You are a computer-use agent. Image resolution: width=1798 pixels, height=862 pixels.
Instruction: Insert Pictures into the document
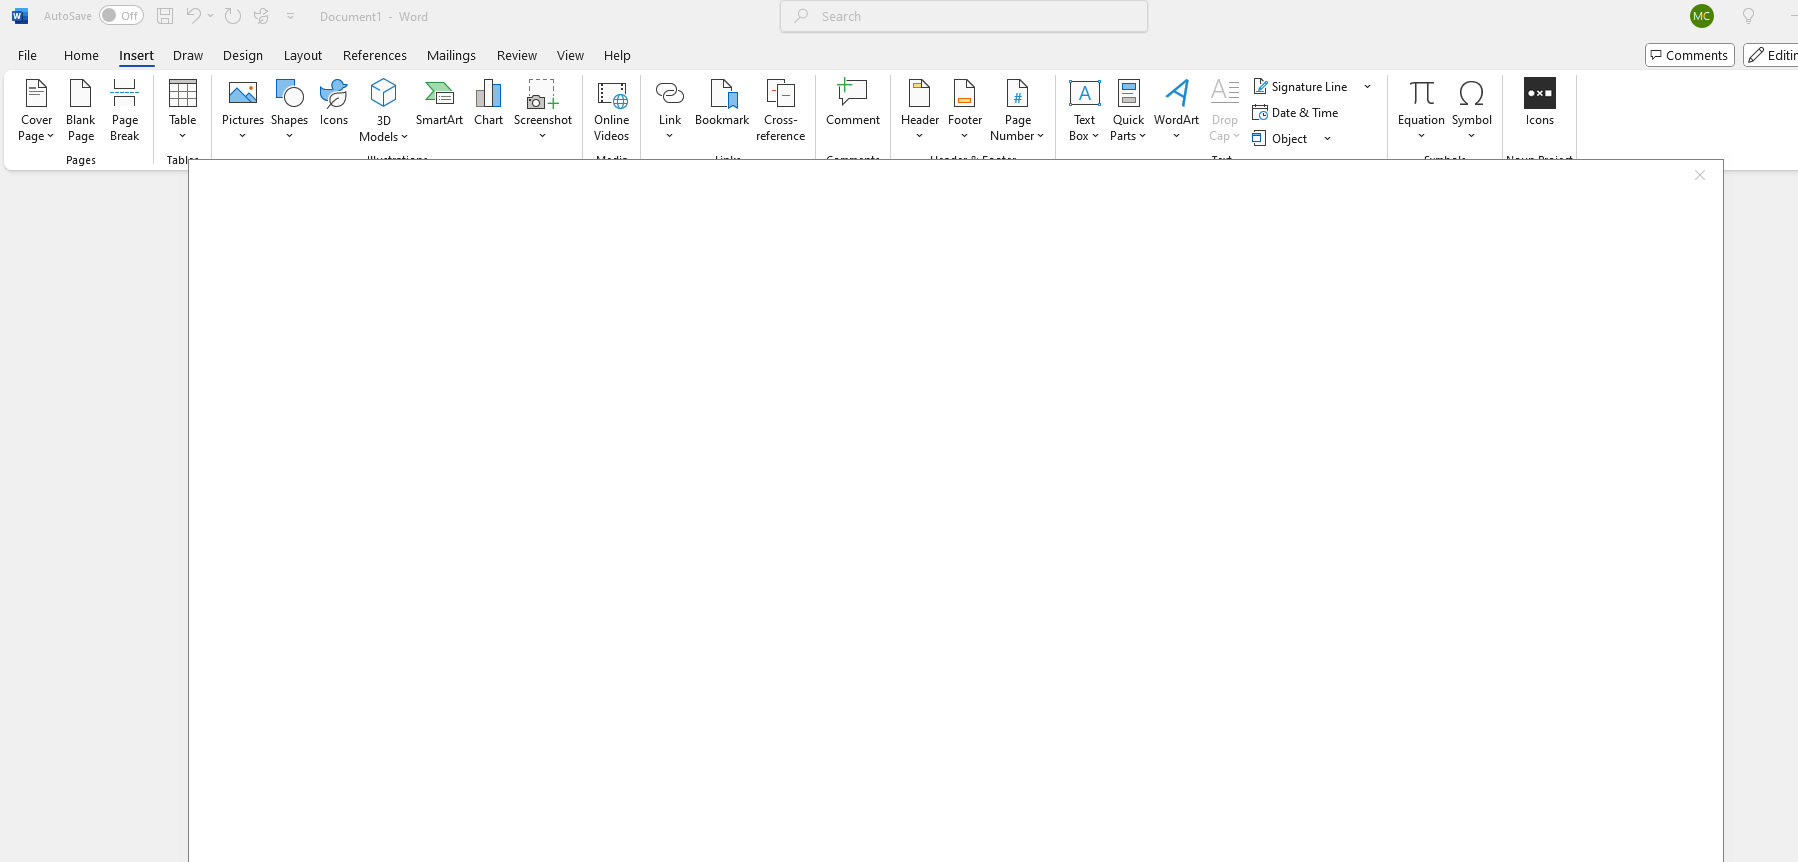tap(243, 110)
